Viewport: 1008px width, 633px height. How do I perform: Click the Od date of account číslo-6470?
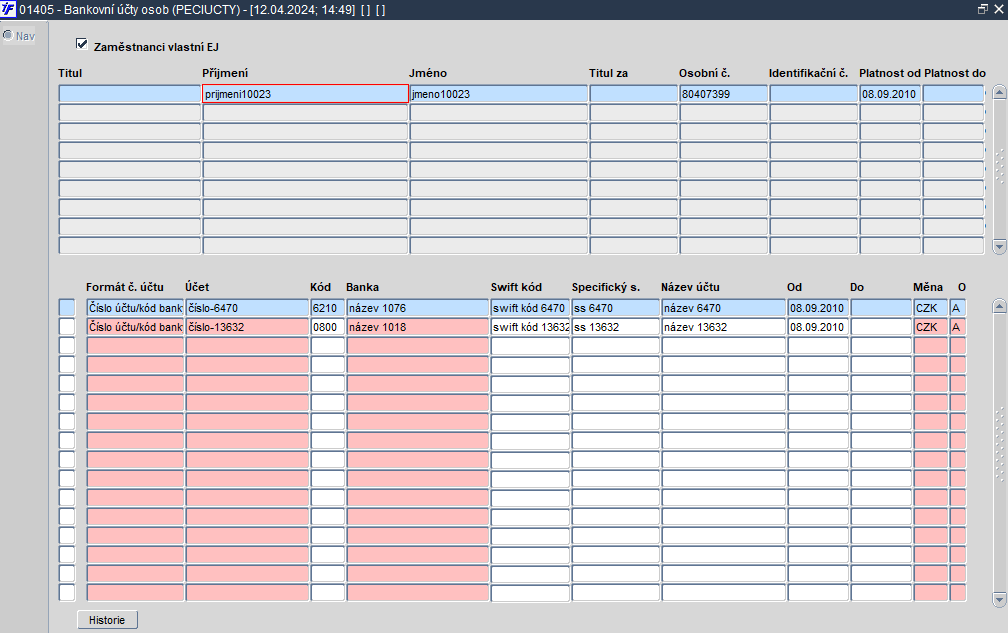pos(818,308)
